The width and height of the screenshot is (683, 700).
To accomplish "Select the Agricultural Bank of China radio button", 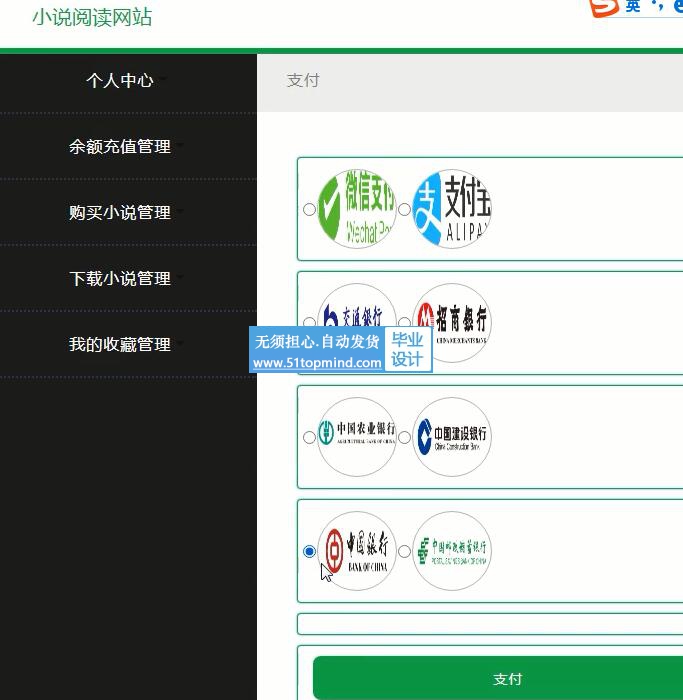I will click(309, 437).
